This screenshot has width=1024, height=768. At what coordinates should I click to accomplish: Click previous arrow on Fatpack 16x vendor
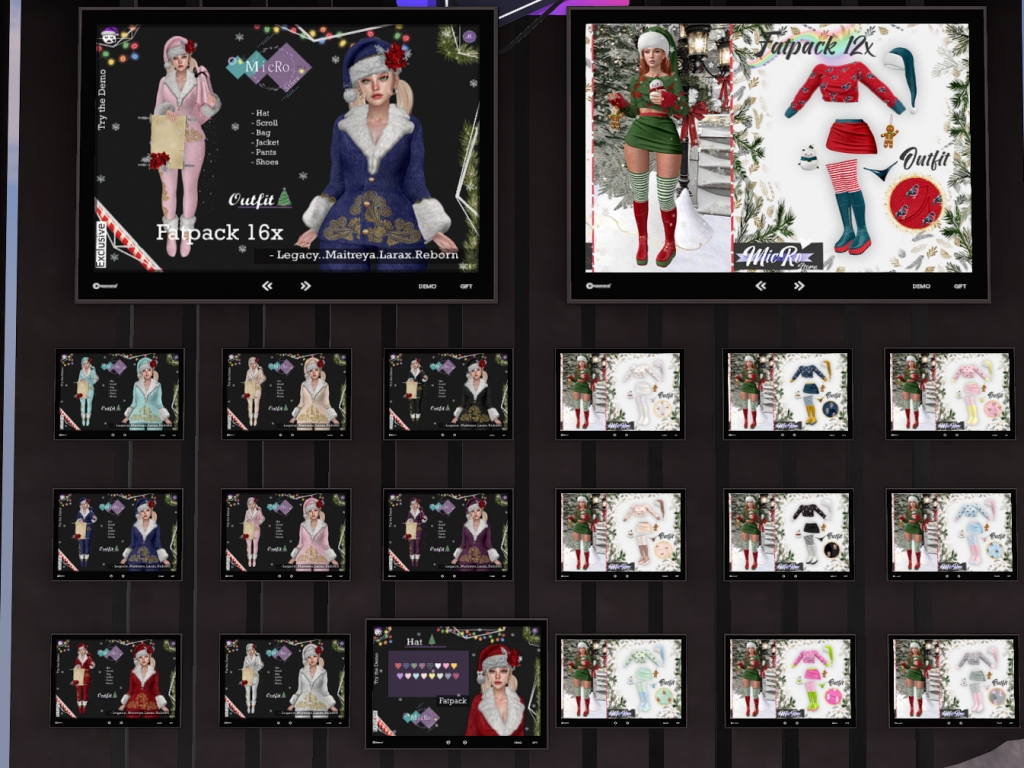(x=267, y=286)
